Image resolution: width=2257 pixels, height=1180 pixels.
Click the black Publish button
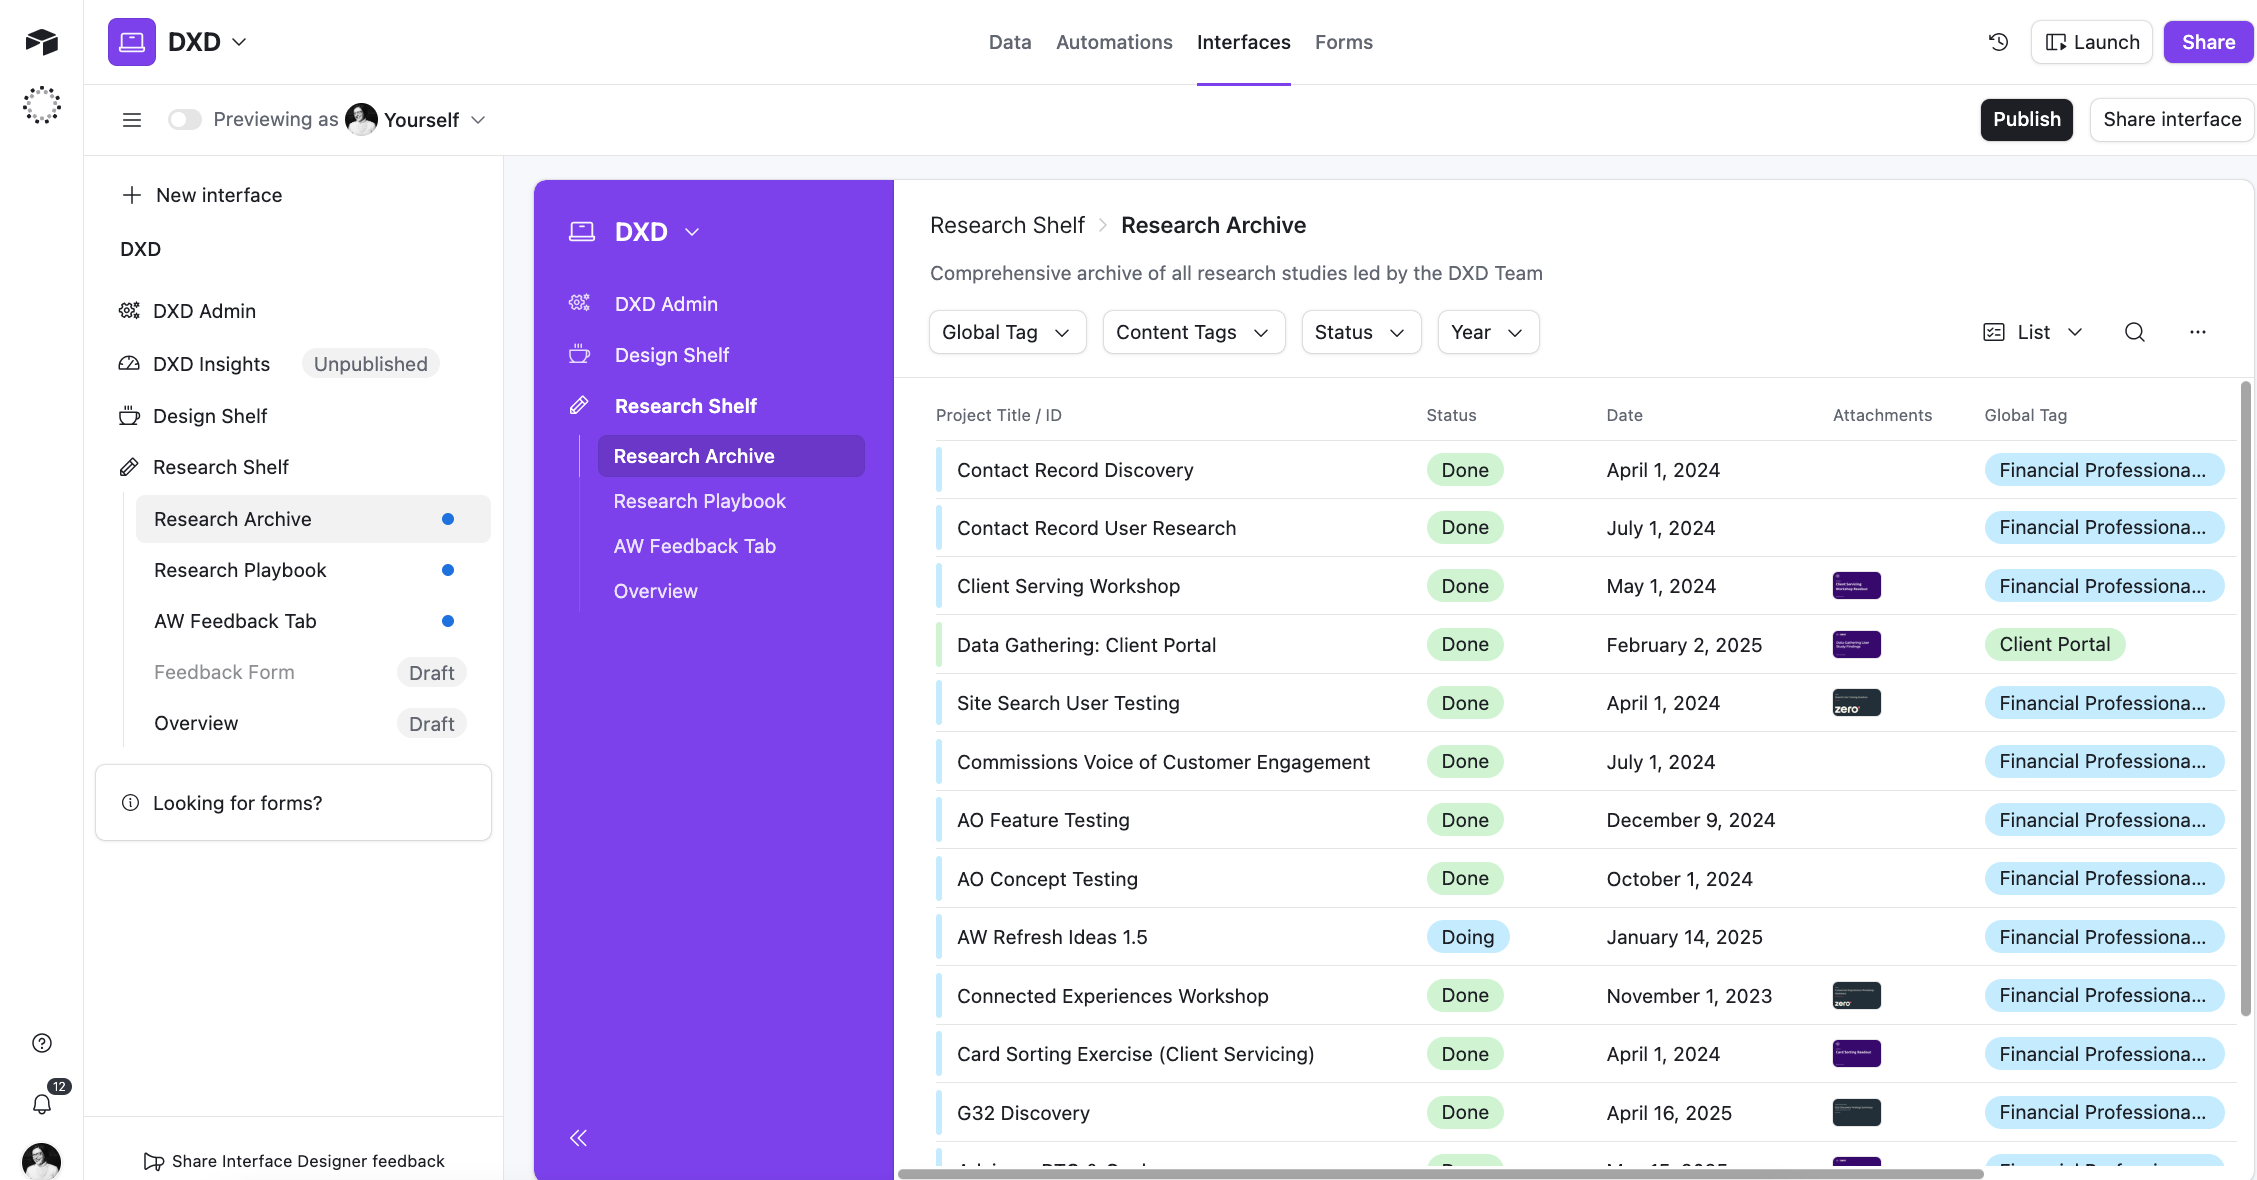2026,120
